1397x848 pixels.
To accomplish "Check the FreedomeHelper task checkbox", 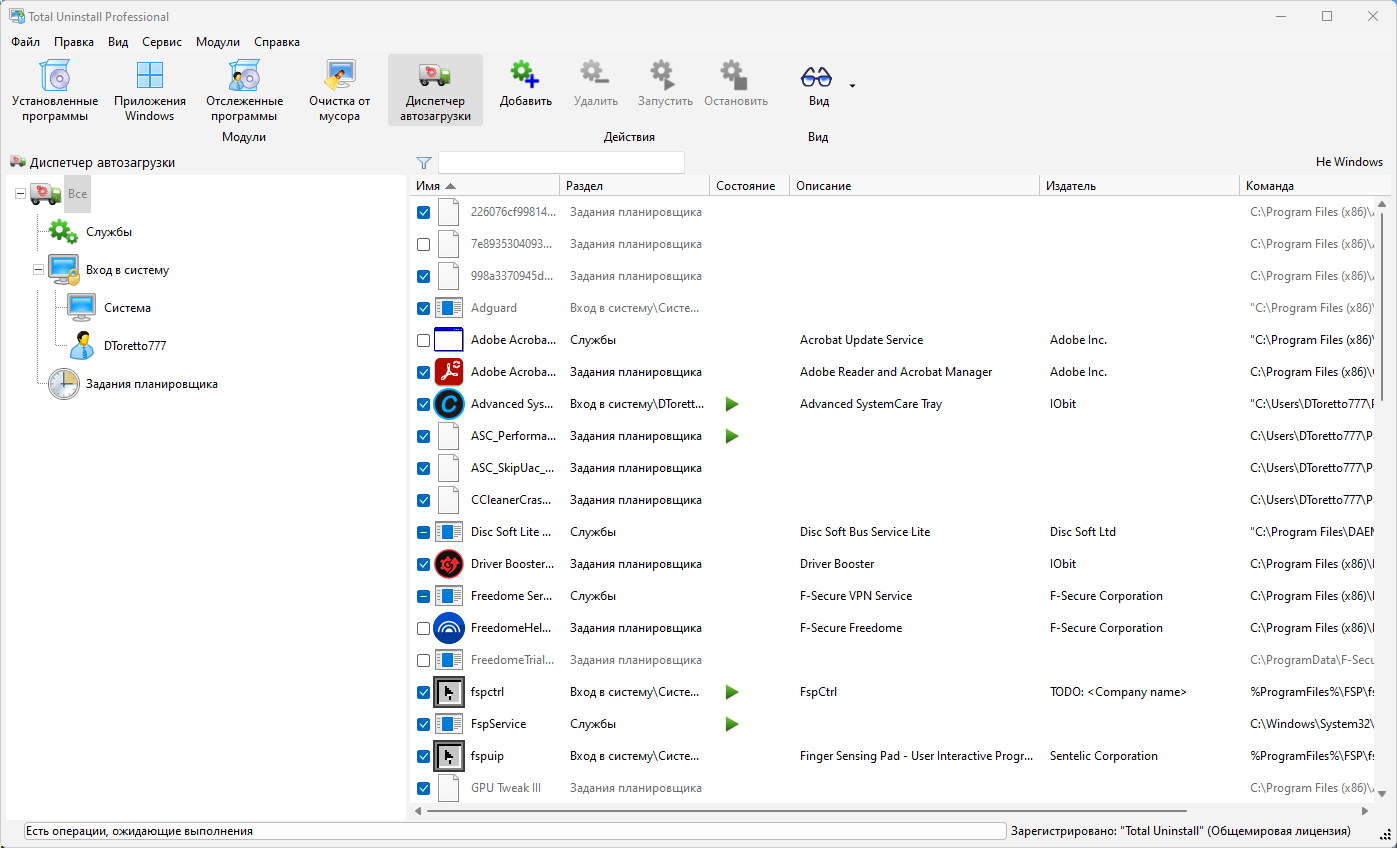I will [424, 628].
